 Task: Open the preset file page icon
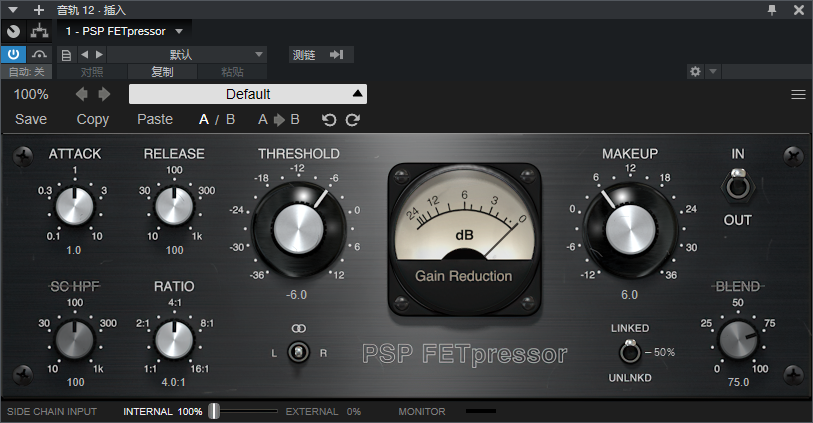click(x=66, y=55)
